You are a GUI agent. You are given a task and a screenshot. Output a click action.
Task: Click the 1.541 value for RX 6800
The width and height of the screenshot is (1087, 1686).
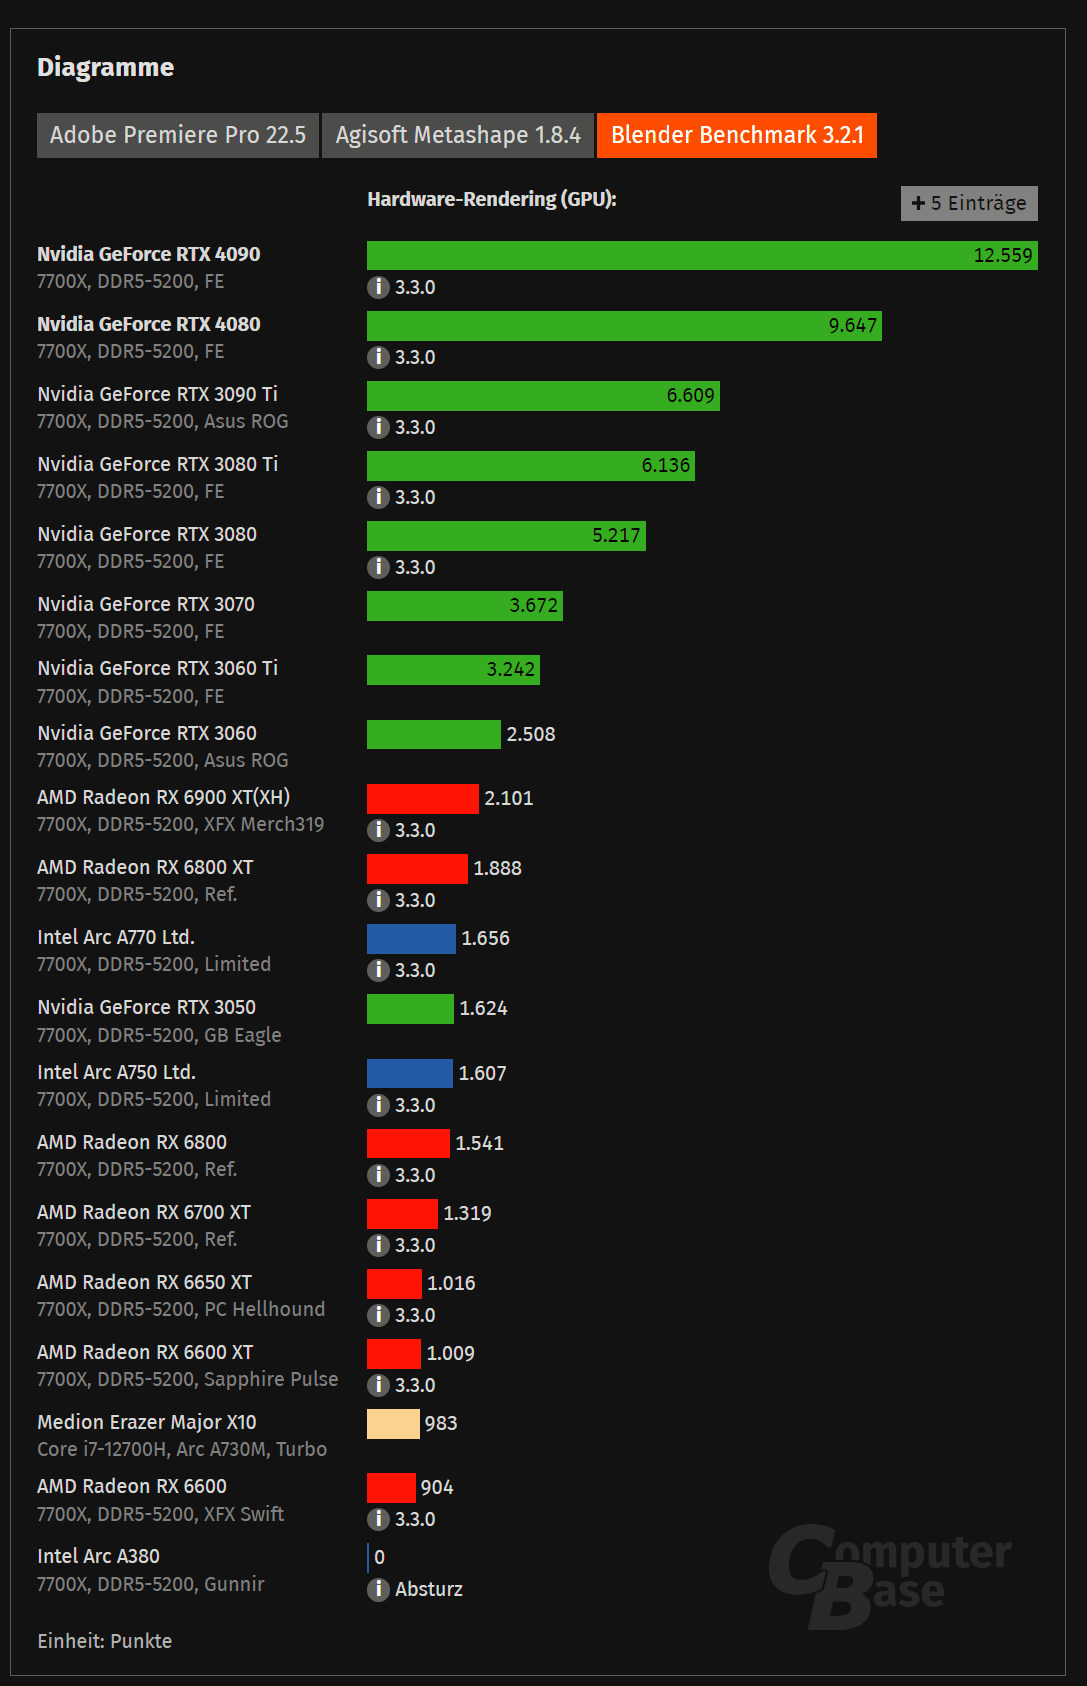click(479, 1143)
